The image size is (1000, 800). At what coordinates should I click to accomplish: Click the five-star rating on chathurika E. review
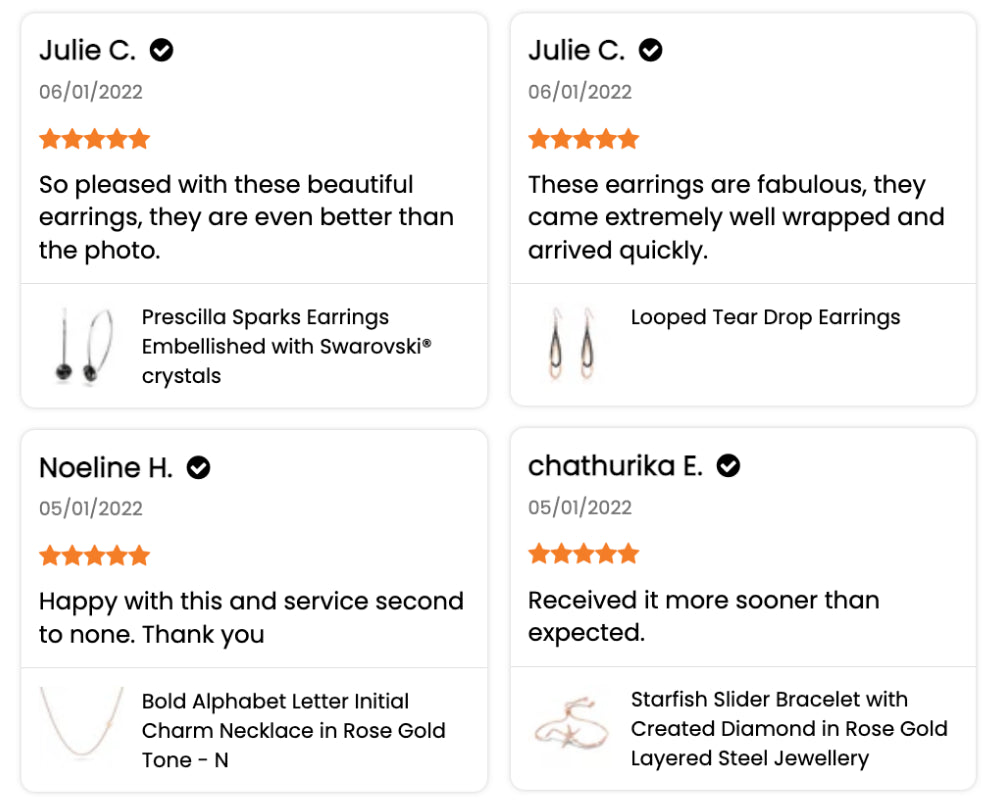pos(584,553)
